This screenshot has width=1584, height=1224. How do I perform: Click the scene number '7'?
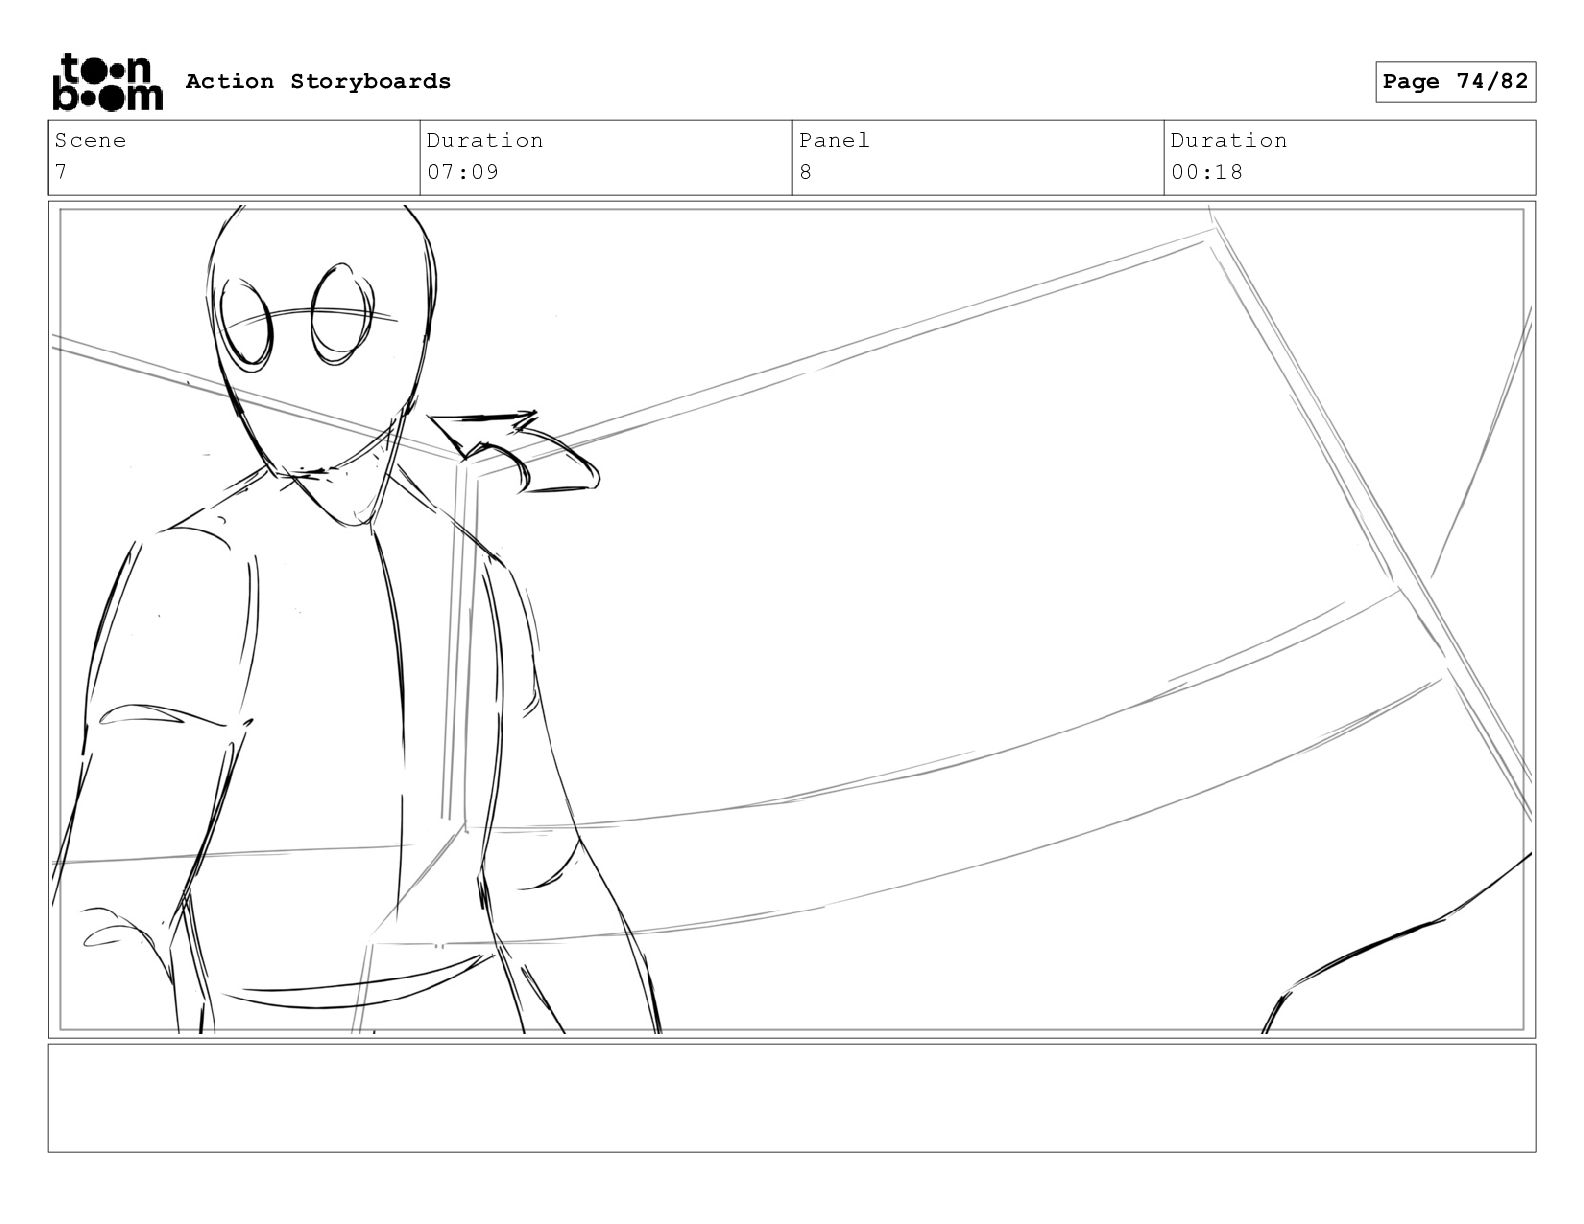tap(60, 172)
